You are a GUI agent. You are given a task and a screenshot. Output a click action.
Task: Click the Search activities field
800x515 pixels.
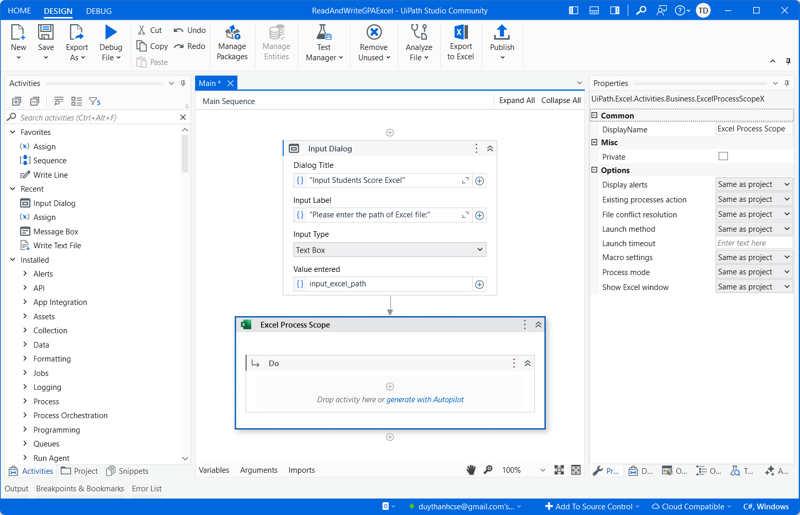97,117
